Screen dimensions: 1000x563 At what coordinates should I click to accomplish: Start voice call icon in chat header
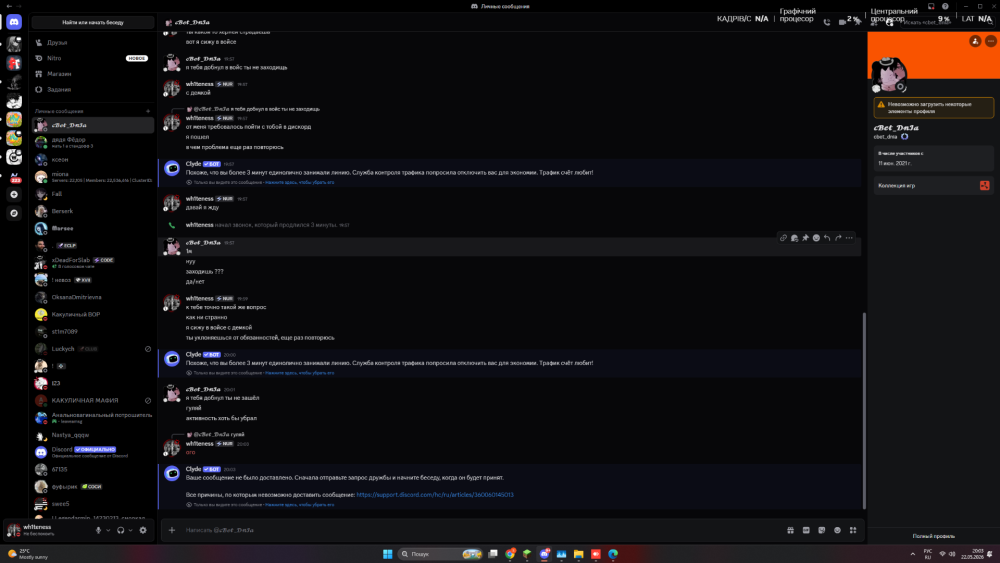[827, 22]
